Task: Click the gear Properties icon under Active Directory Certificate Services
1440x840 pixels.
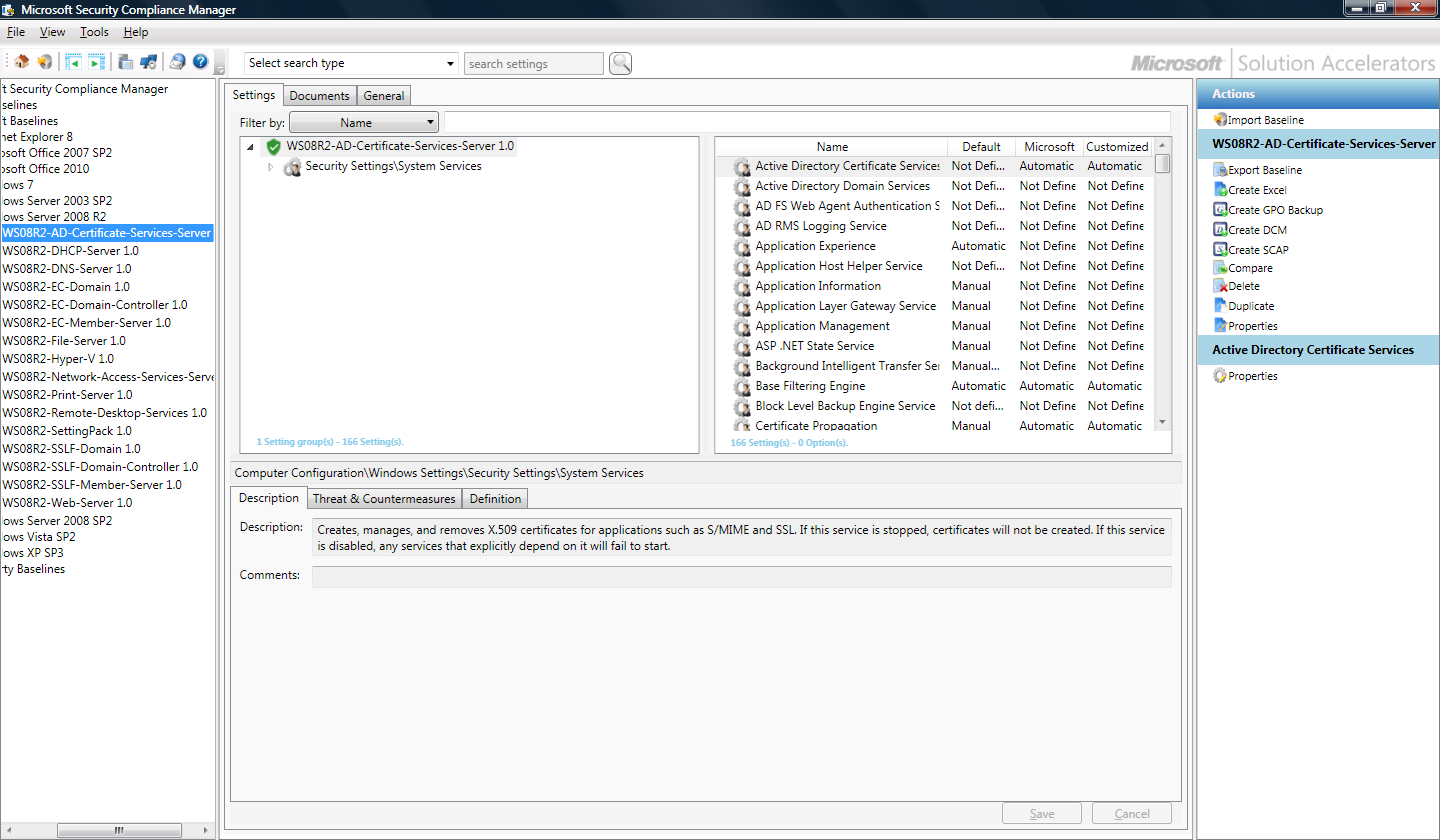Action: [1220, 376]
